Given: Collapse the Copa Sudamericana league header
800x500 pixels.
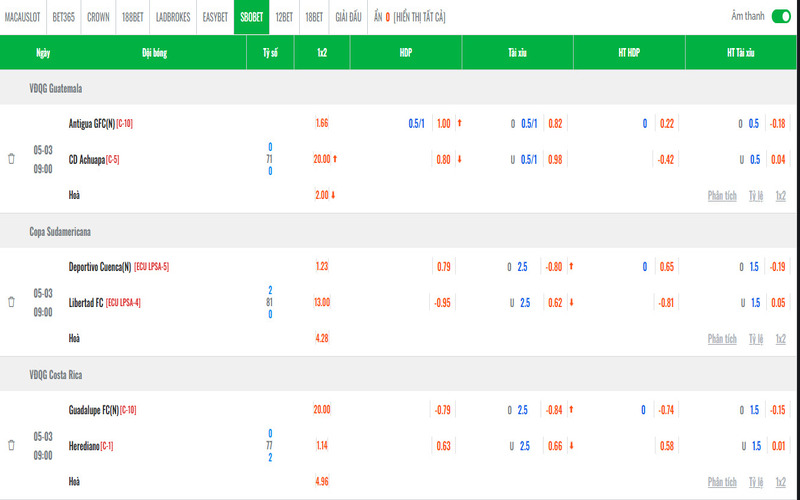Looking at the screenshot, I should pyautogui.click(x=60, y=231).
